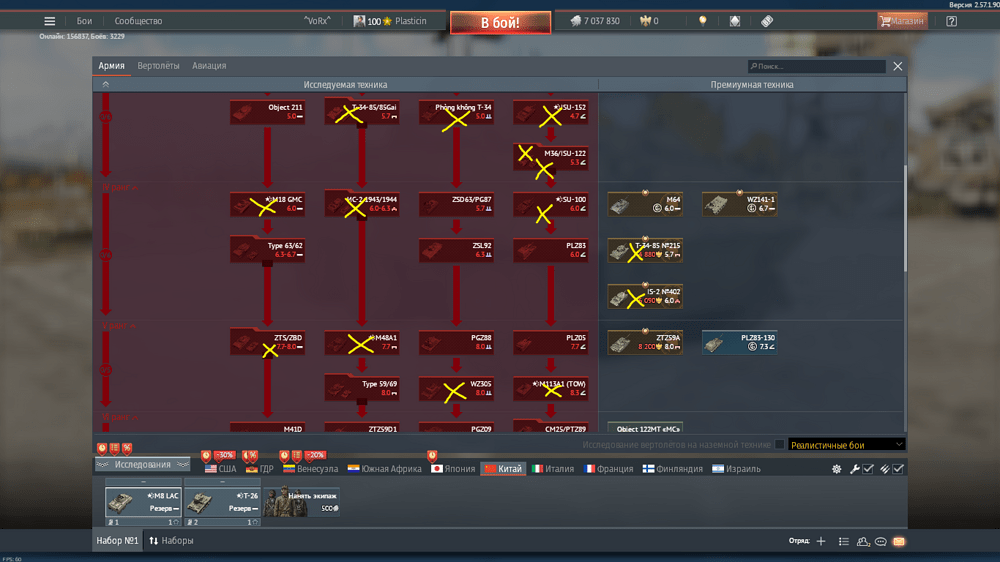Click the -30% discount badge above США

[x=224, y=455]
